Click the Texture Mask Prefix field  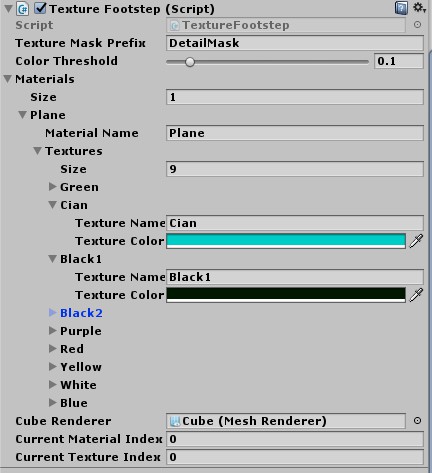[295, 43]
